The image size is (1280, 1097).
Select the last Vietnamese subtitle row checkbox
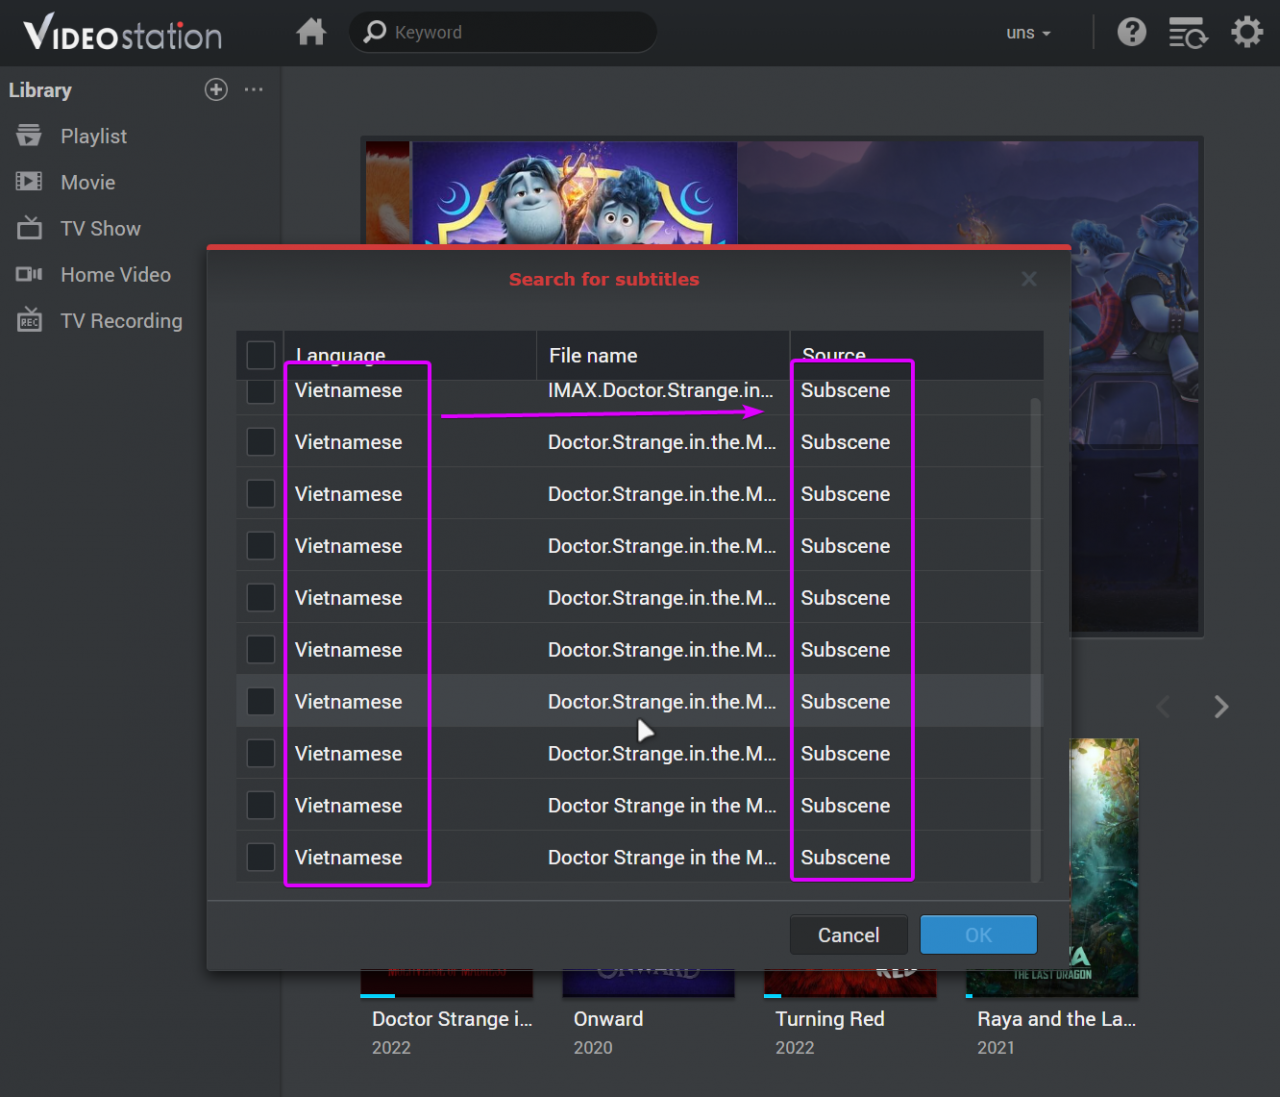pos(260,857)
